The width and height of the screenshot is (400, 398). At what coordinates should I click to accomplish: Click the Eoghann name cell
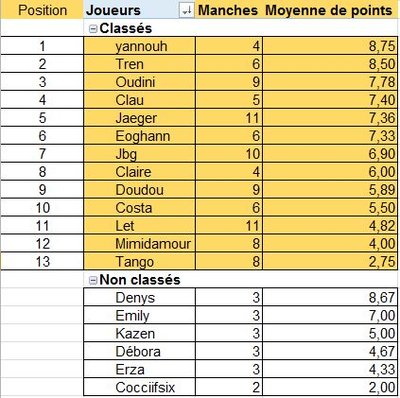[139, 136]
